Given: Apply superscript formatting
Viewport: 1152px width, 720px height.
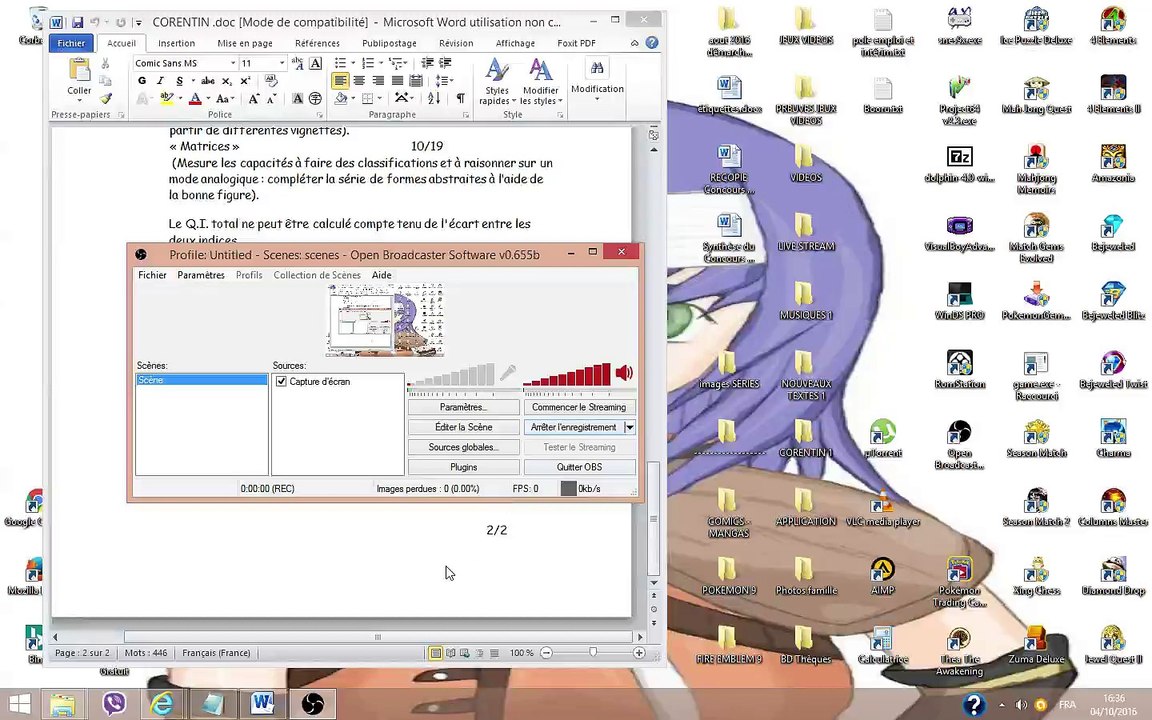Looking at the screenshot, I should [x=245, y=81].
